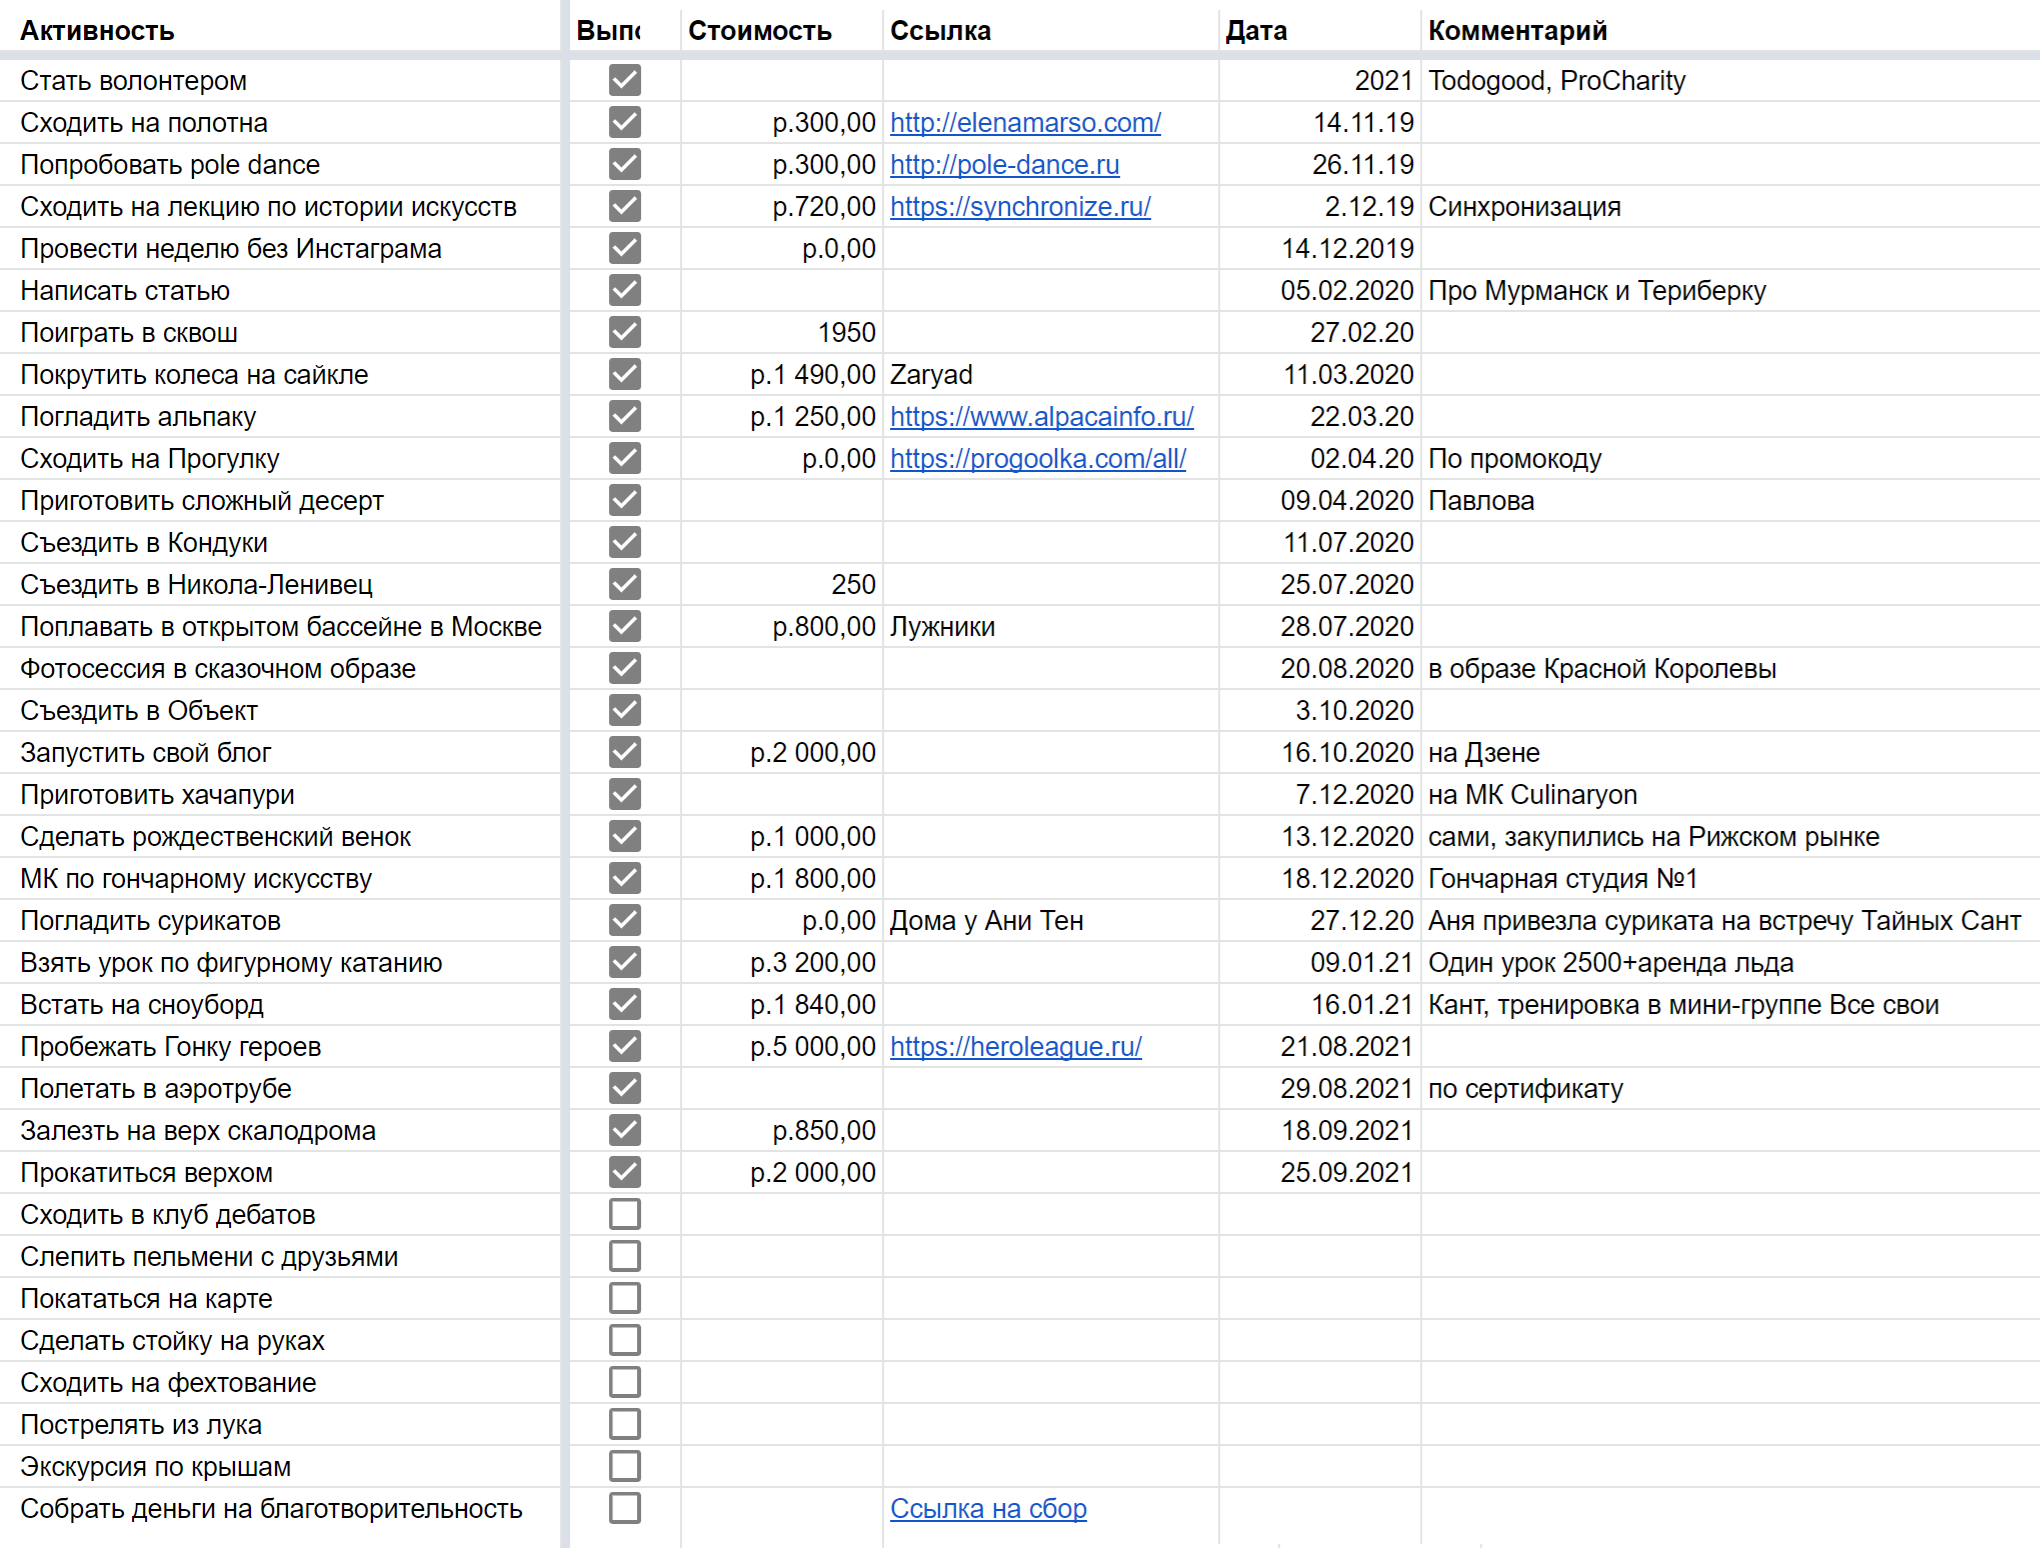Mark 'Покататься на карте' as done
Screen dimensions: 2042x1548
pos(625,1298)
